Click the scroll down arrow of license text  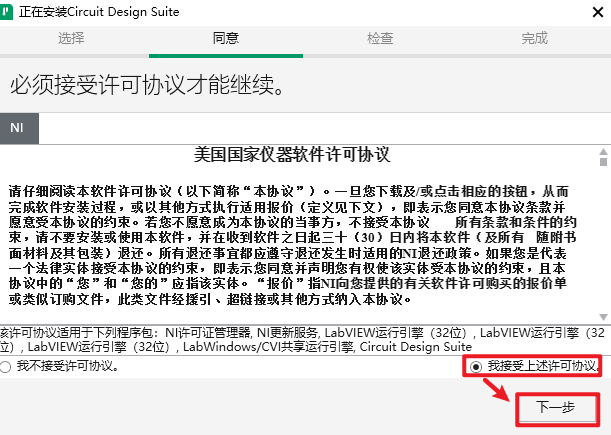click(603, 317)
